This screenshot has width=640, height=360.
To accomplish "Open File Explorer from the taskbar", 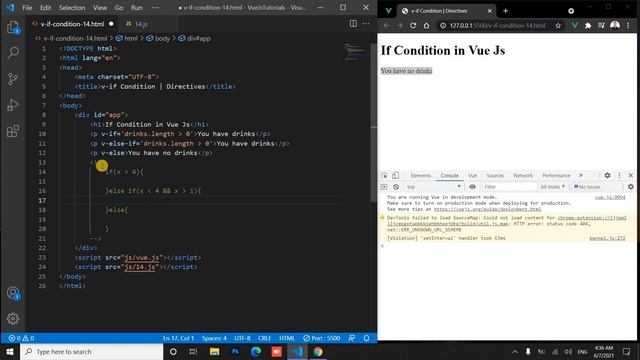I will 214,351.
